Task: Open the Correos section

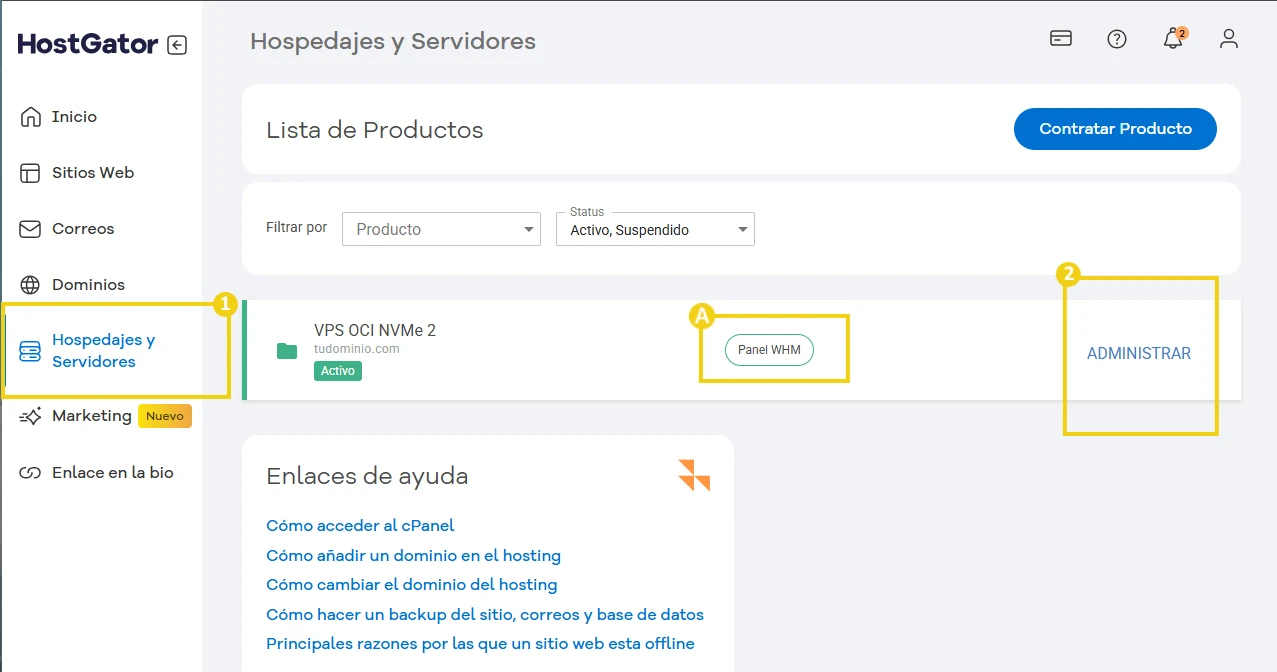Action: [x=83, y=228]
